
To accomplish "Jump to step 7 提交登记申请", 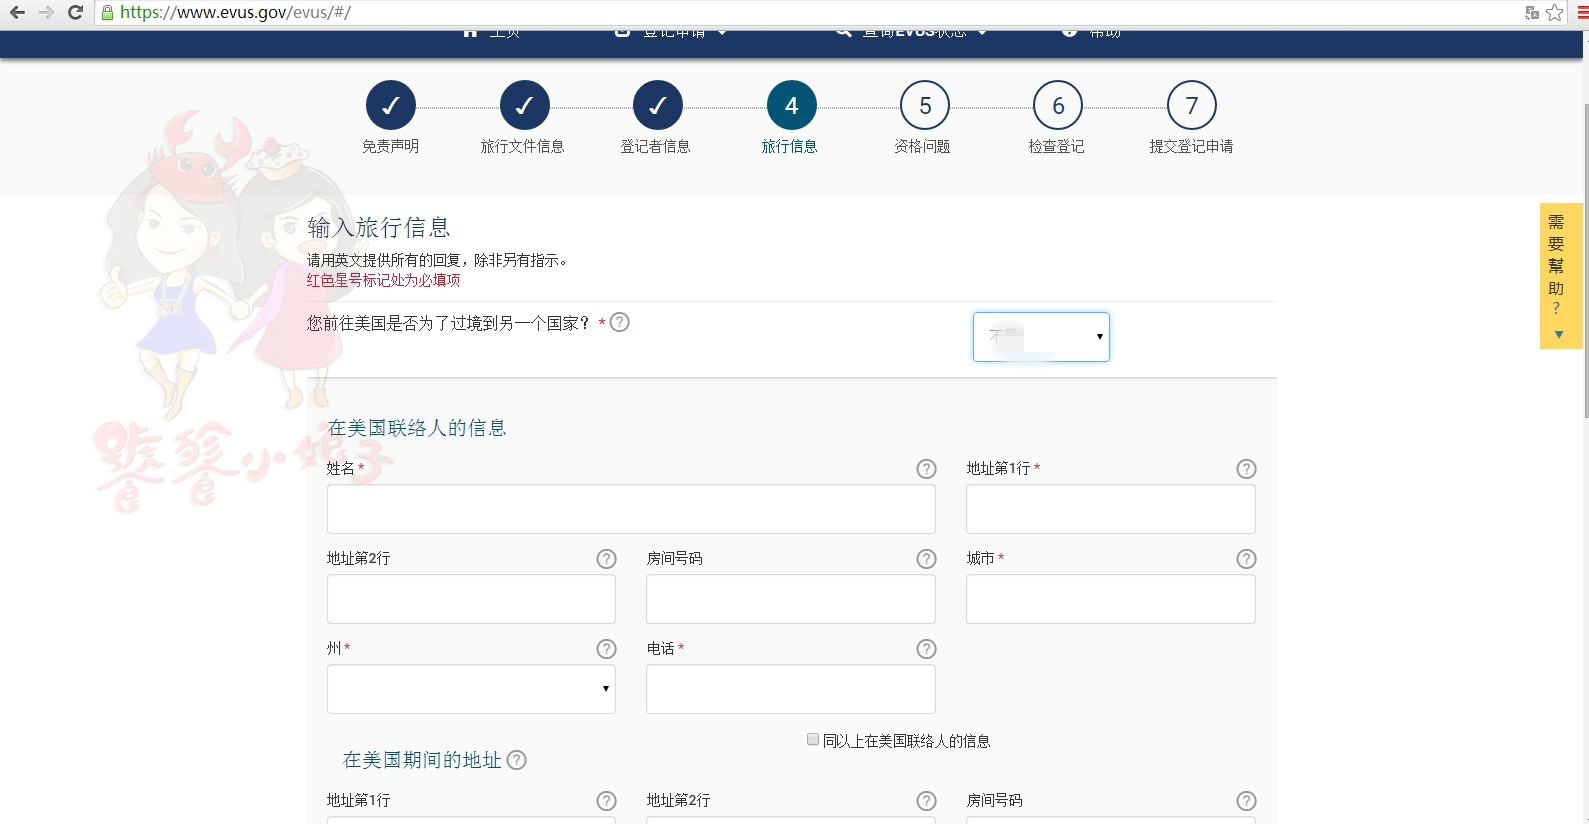I will click(x=1191, y=106).
